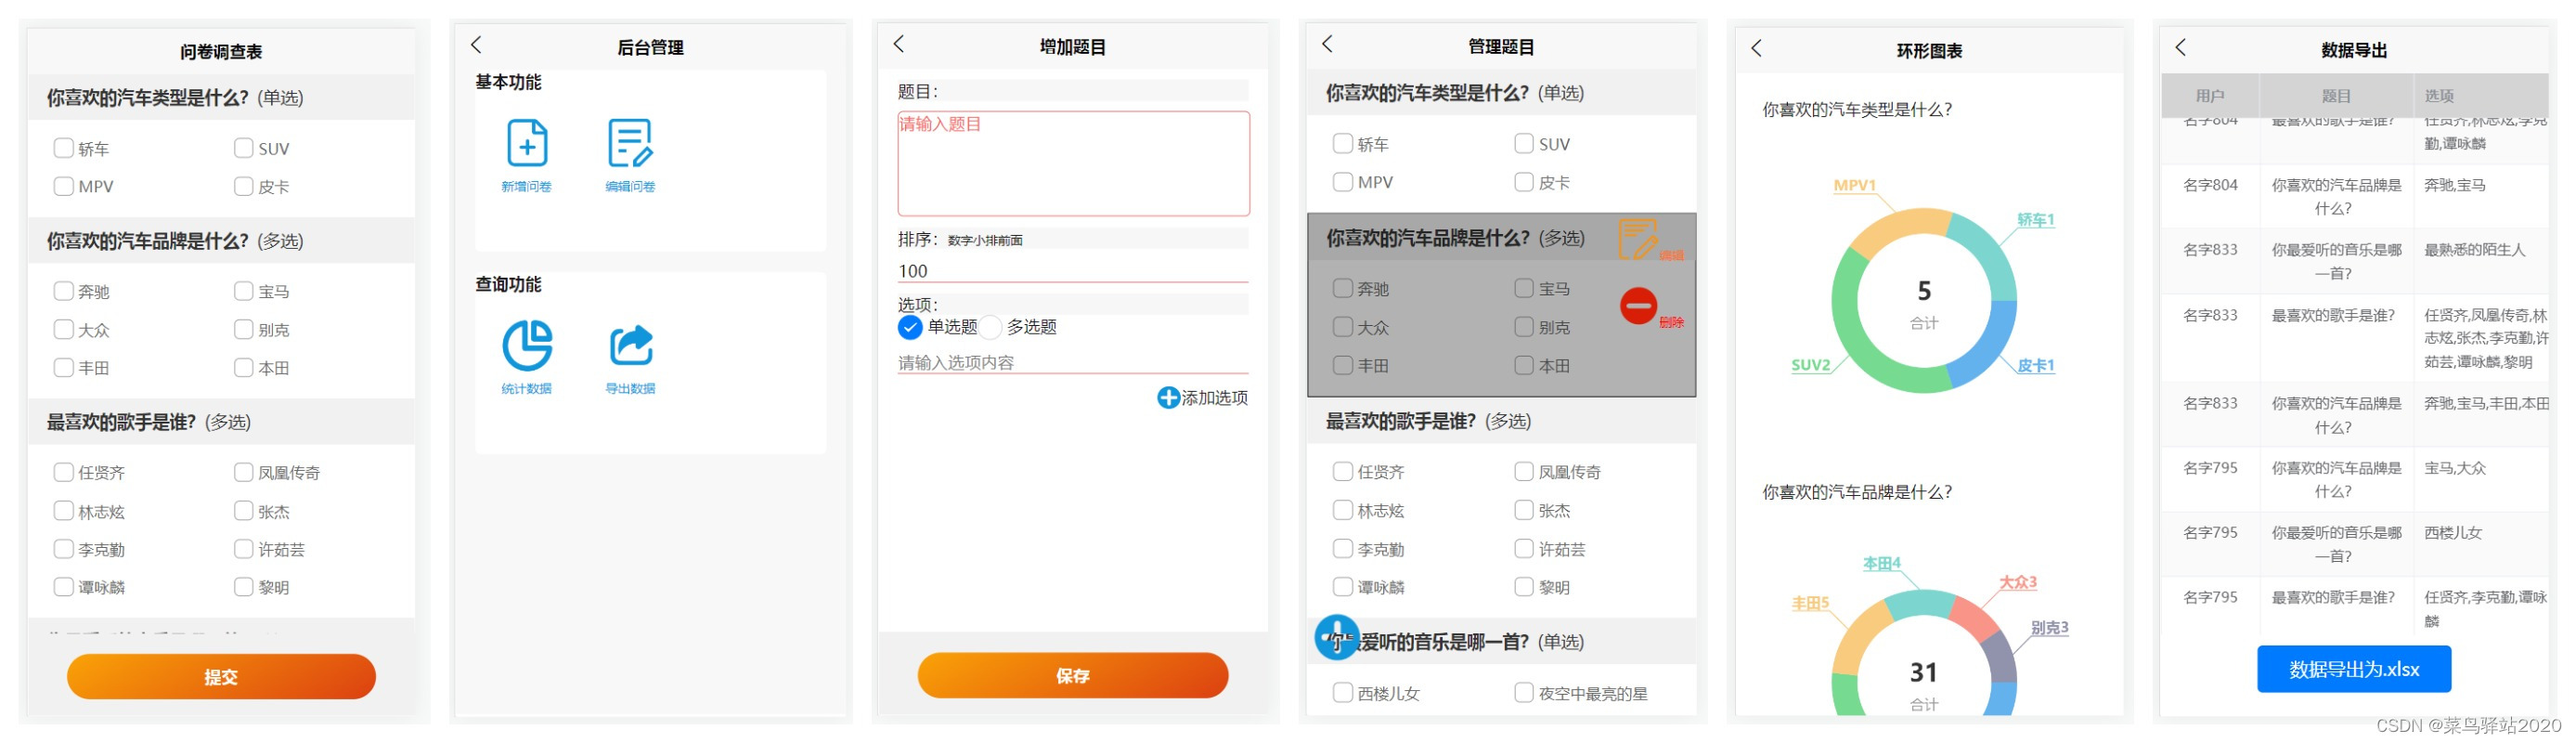Open the 统计数据 pie chart icon

pos(527,345)
